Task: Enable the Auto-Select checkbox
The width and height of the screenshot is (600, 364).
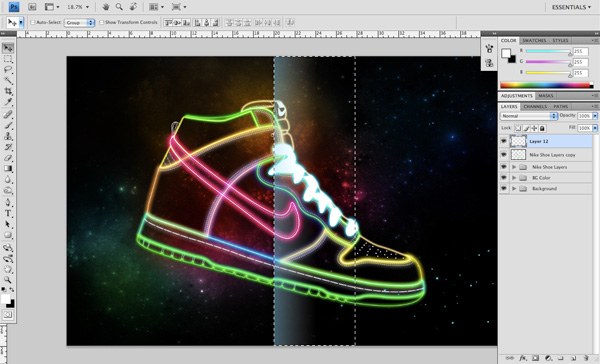Action: (x=33, y=23)
